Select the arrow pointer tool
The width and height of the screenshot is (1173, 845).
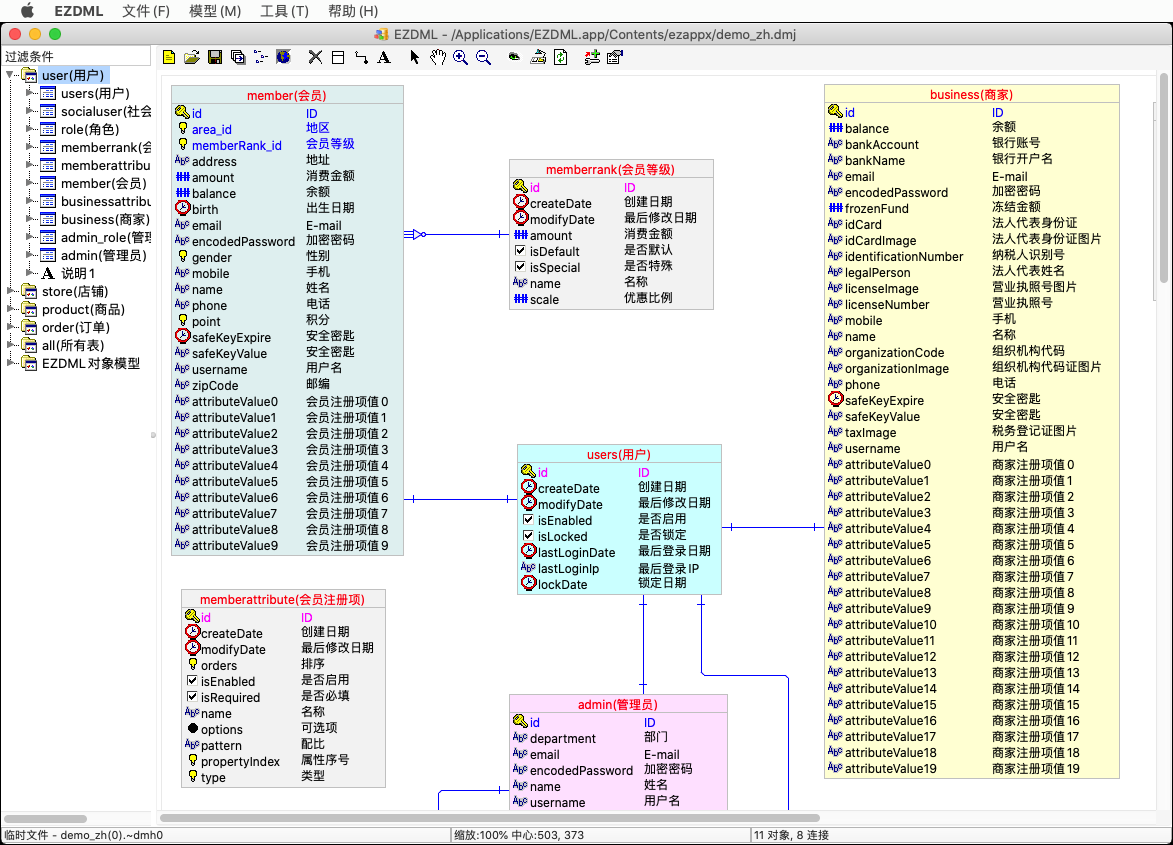click(x=414, y=58)
